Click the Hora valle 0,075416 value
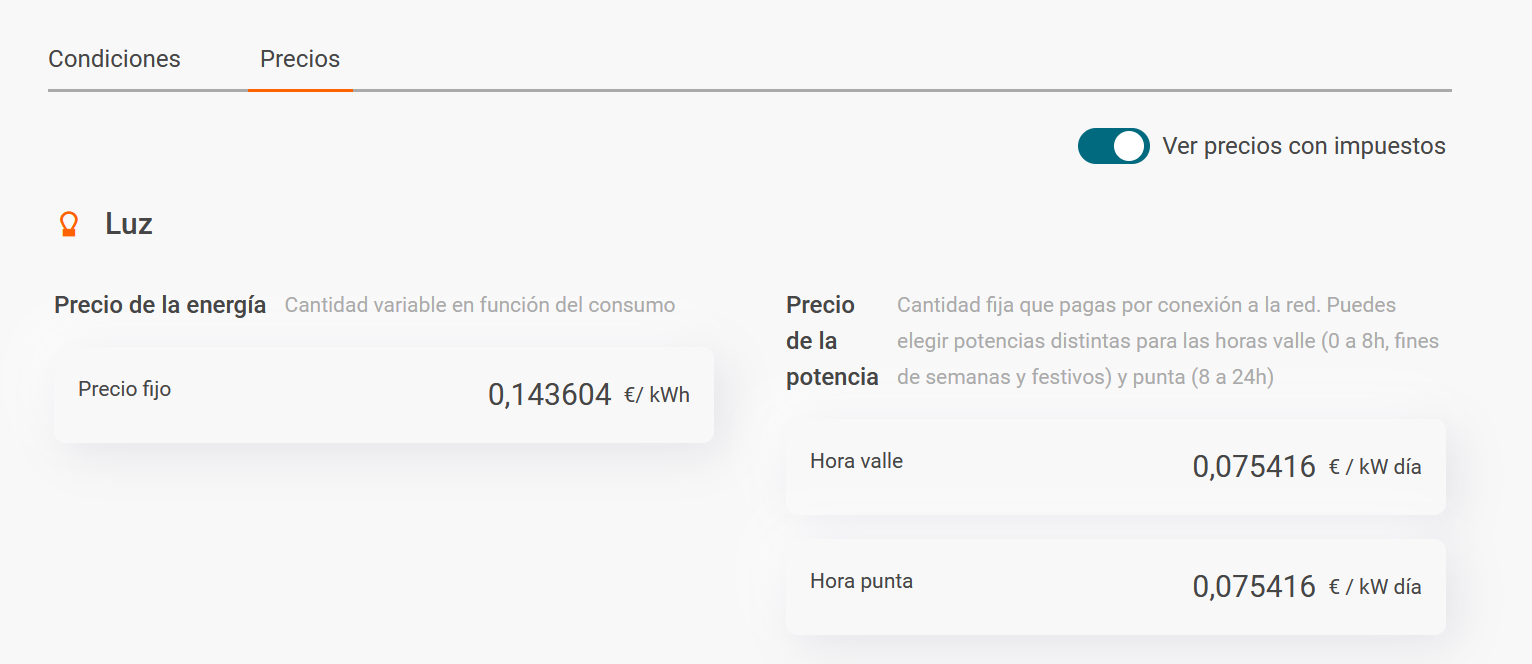The height and width of the screenshot is (664, 1532). coord(1254,467)
